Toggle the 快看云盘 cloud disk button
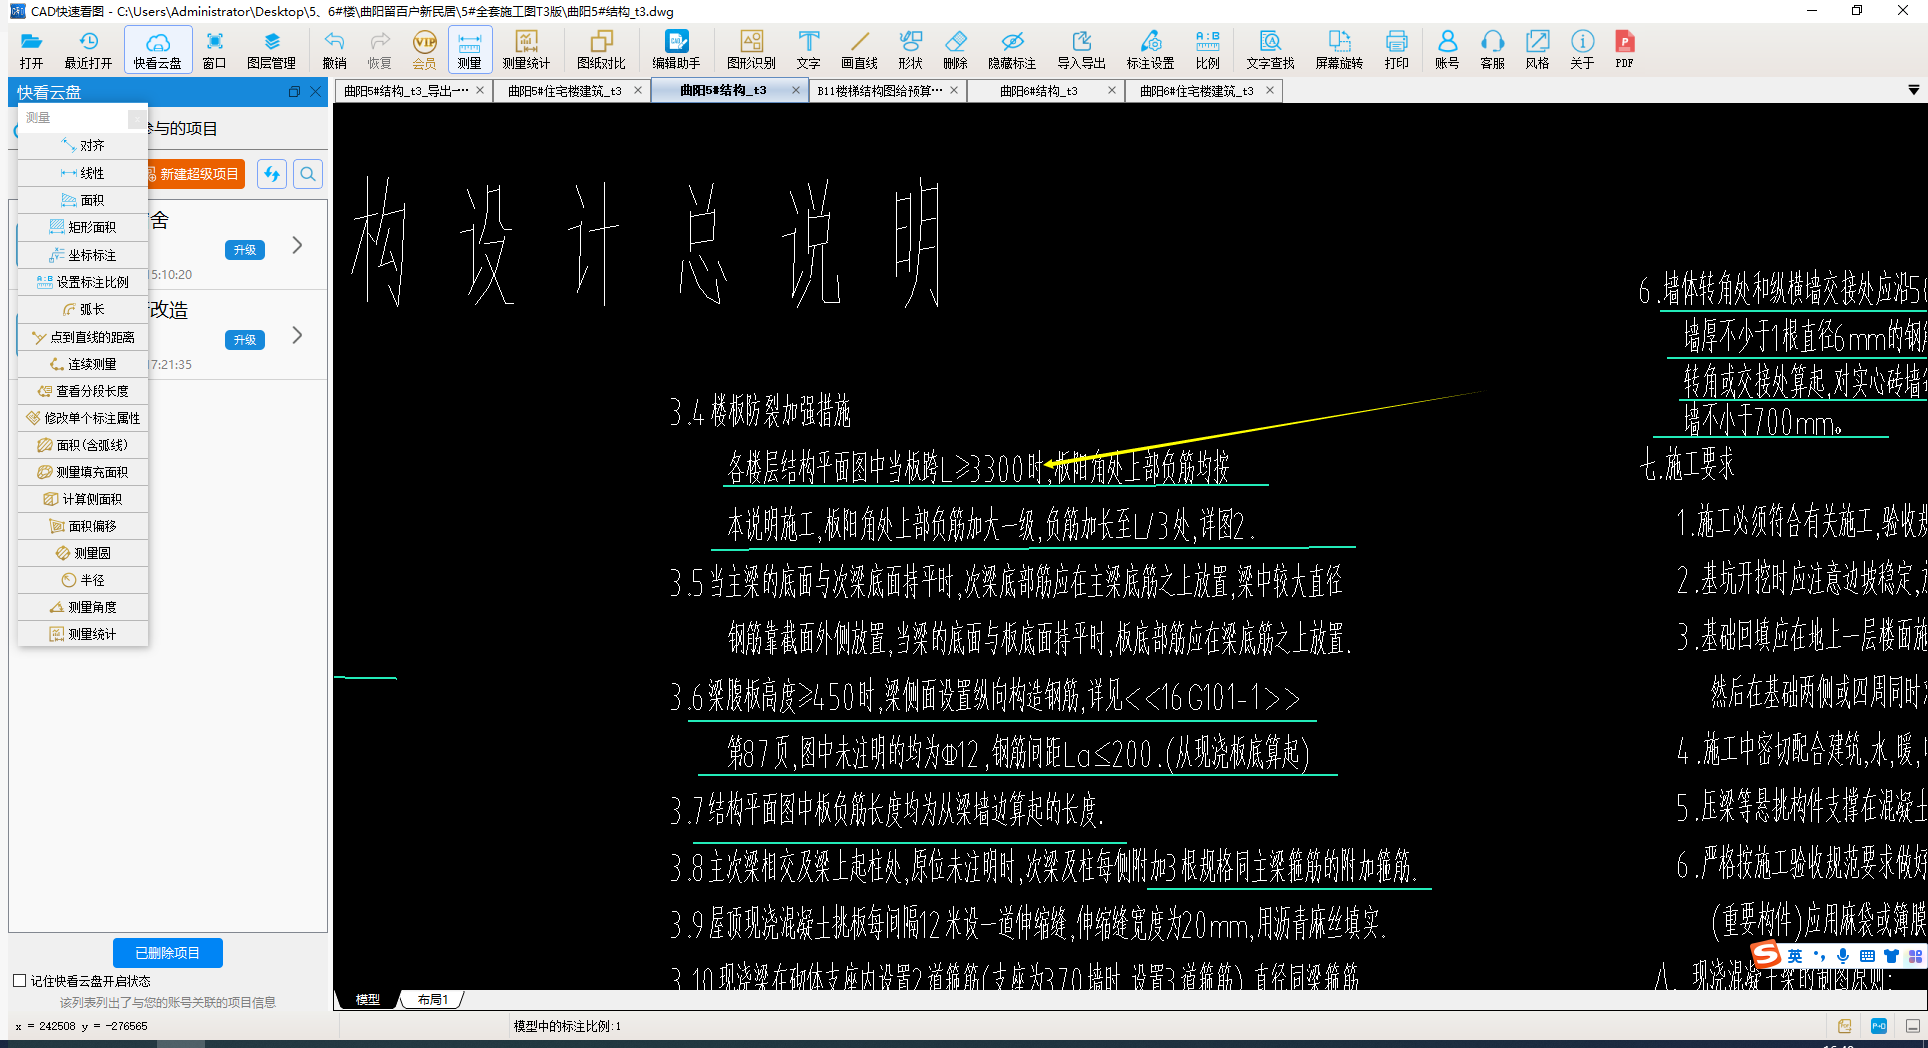 click(x=158, y=49)
